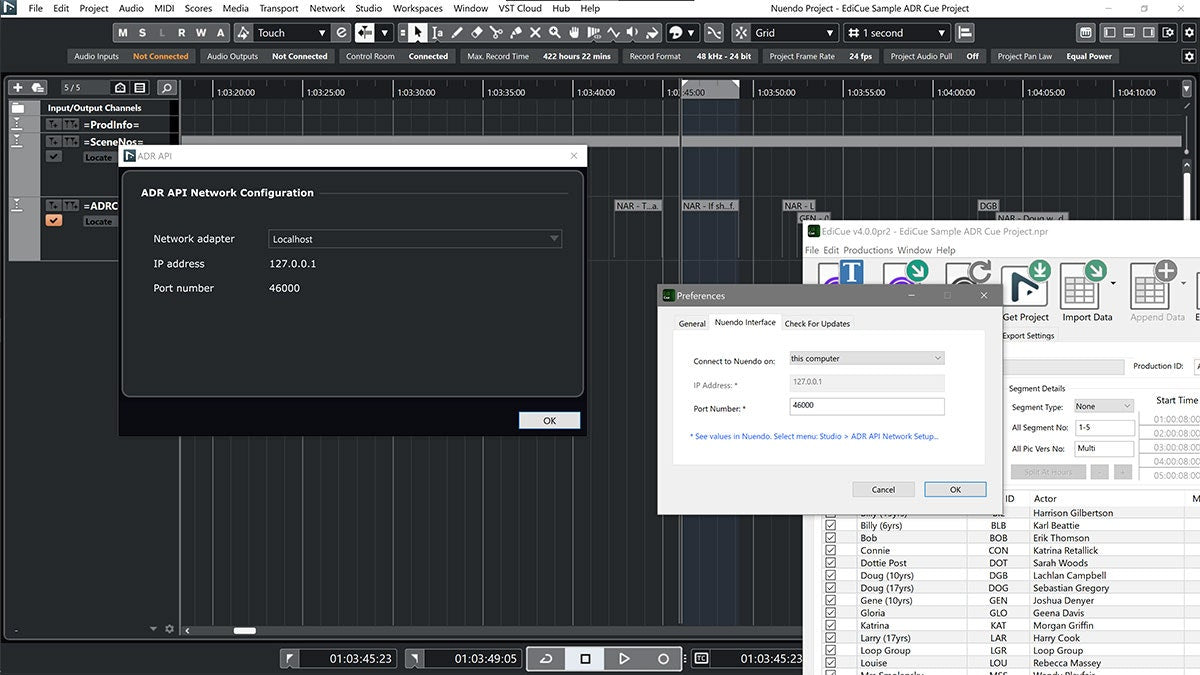Click Cancel in Preferences dialog

tap(883, 489)
